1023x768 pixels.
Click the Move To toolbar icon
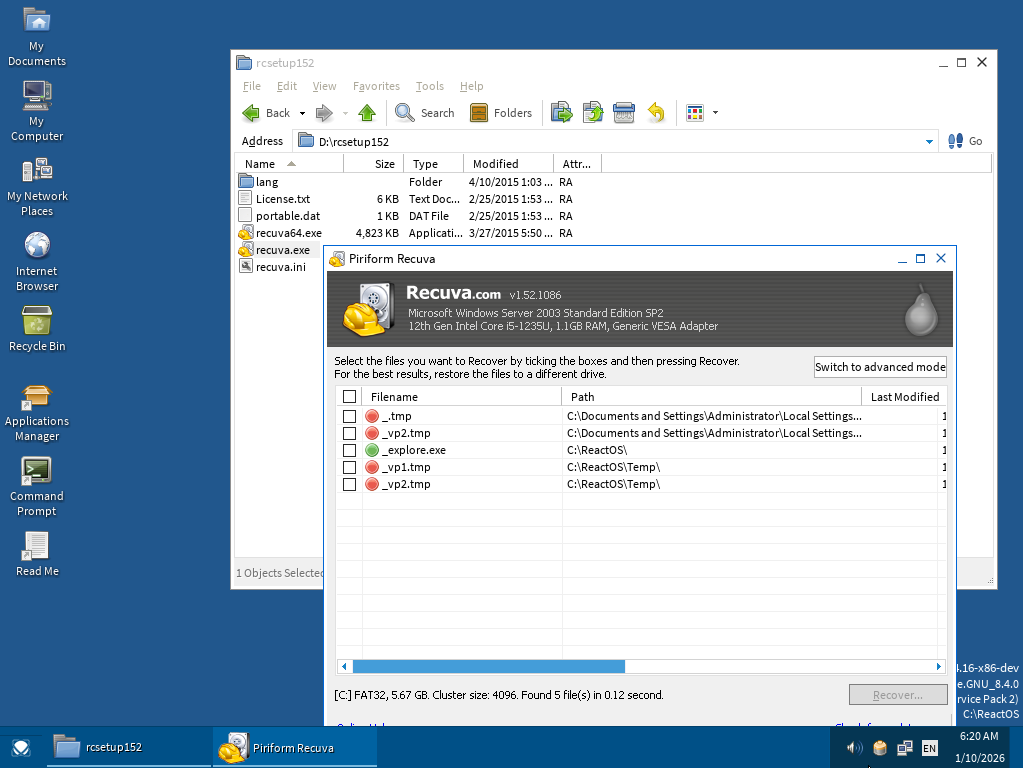(x=561, y=113)
